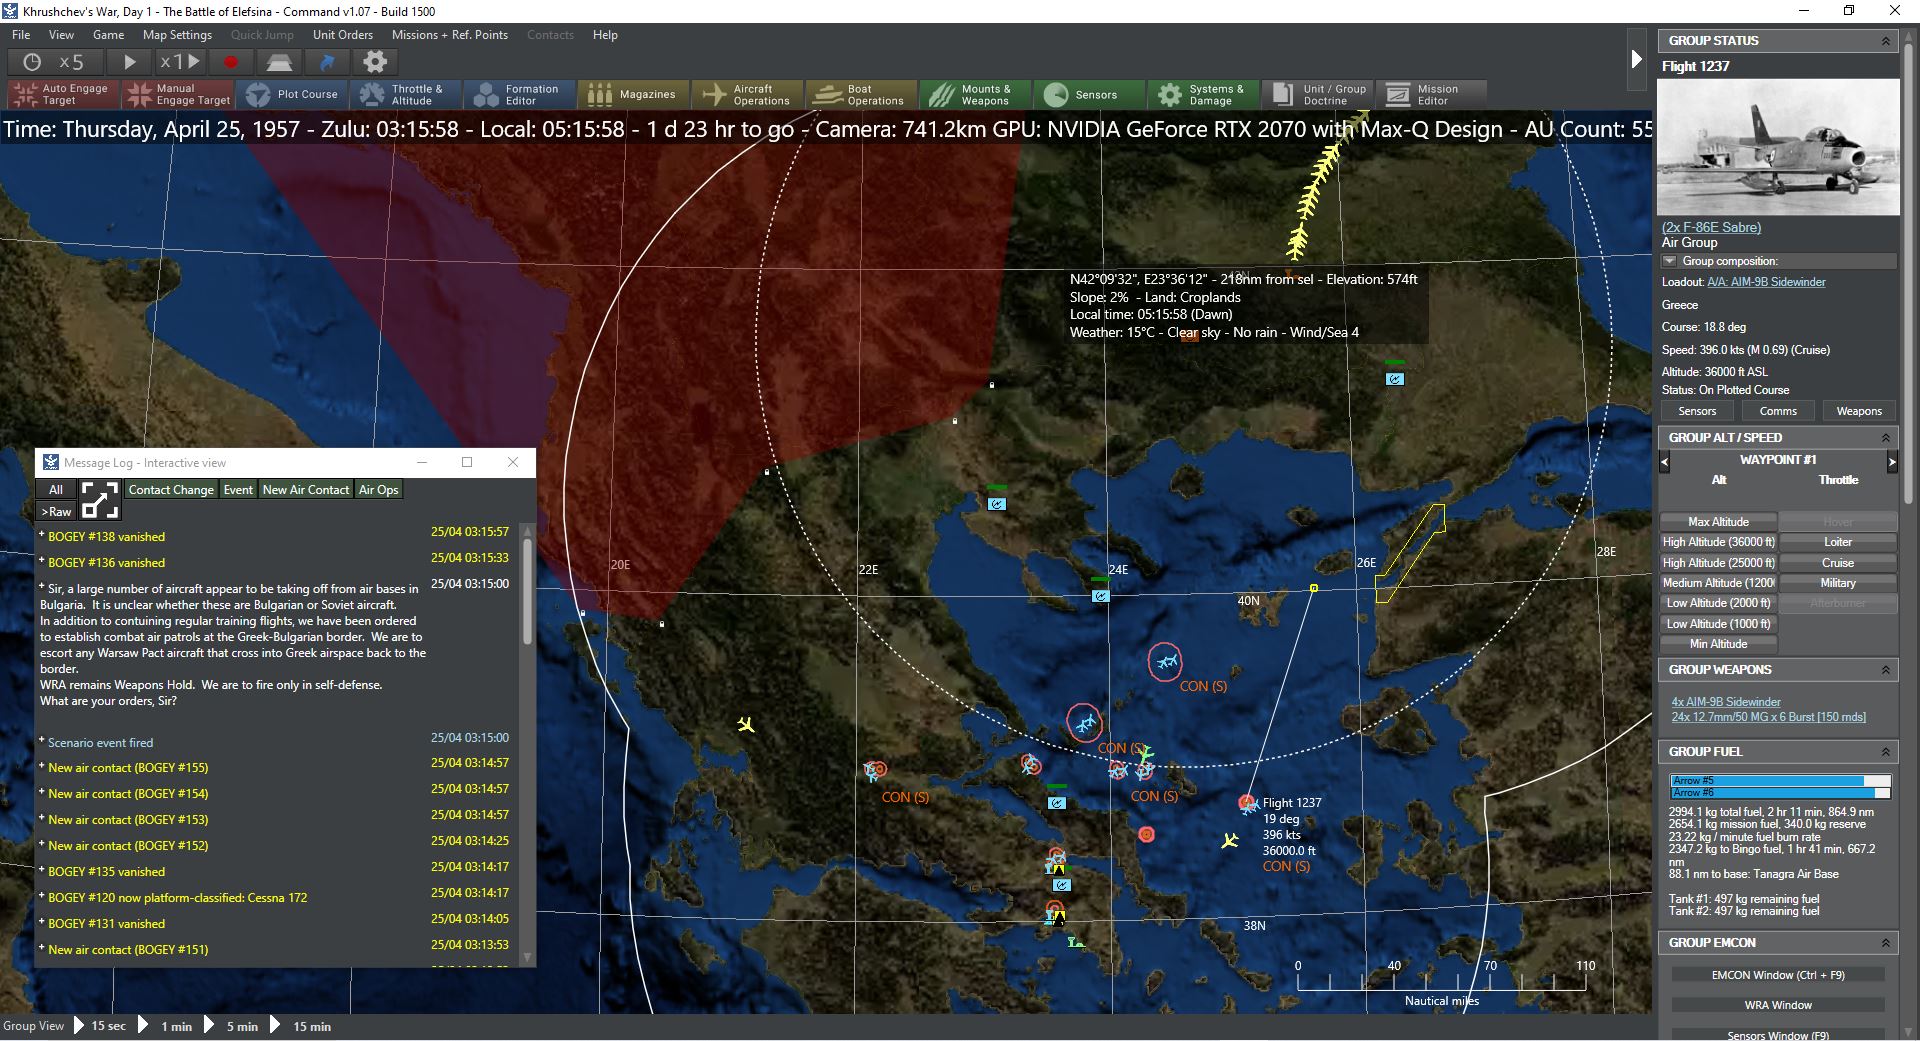
Task: Toggle the Contact Change message filter
Action: [171, 490]
